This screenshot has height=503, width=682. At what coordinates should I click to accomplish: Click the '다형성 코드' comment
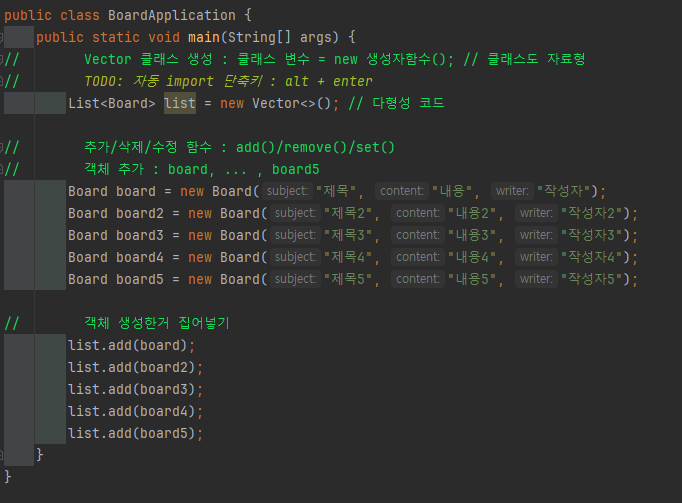tap(396, 103)
